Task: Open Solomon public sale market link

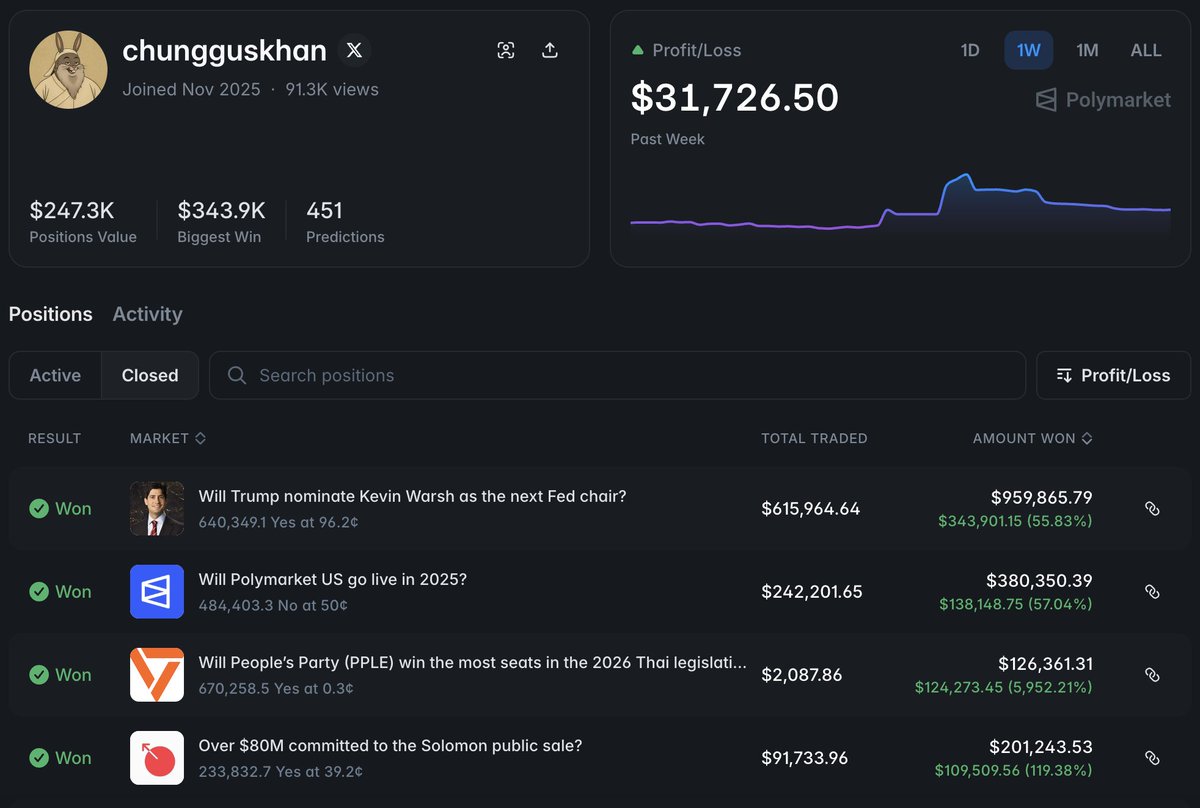Action: point(390,745)
